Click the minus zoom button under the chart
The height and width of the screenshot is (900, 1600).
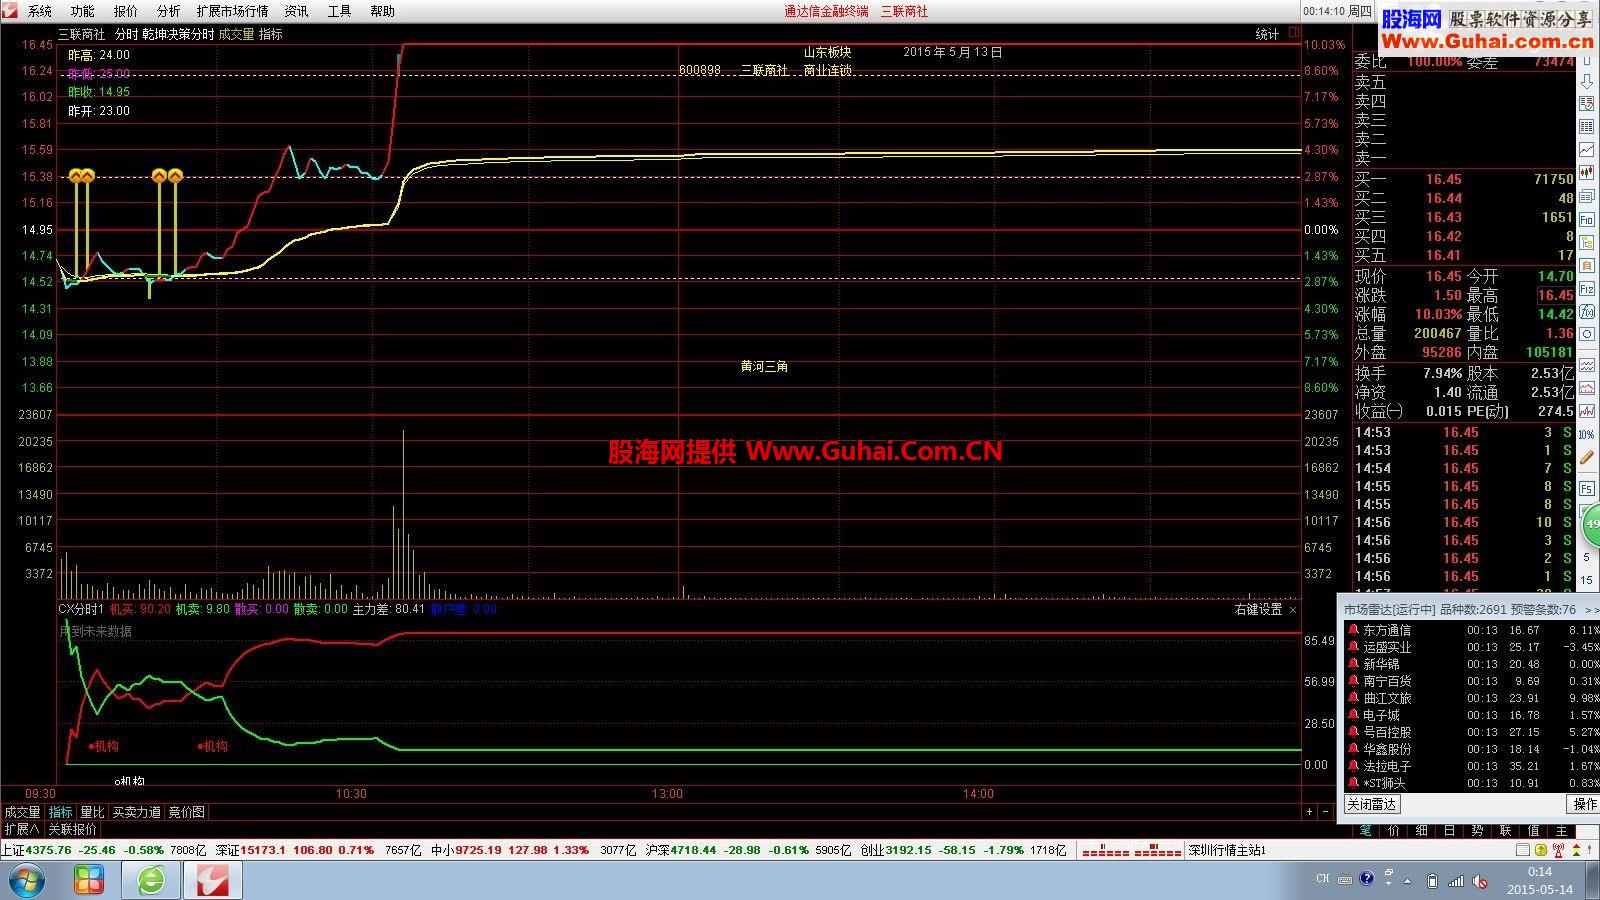[x=1327, y=812]
